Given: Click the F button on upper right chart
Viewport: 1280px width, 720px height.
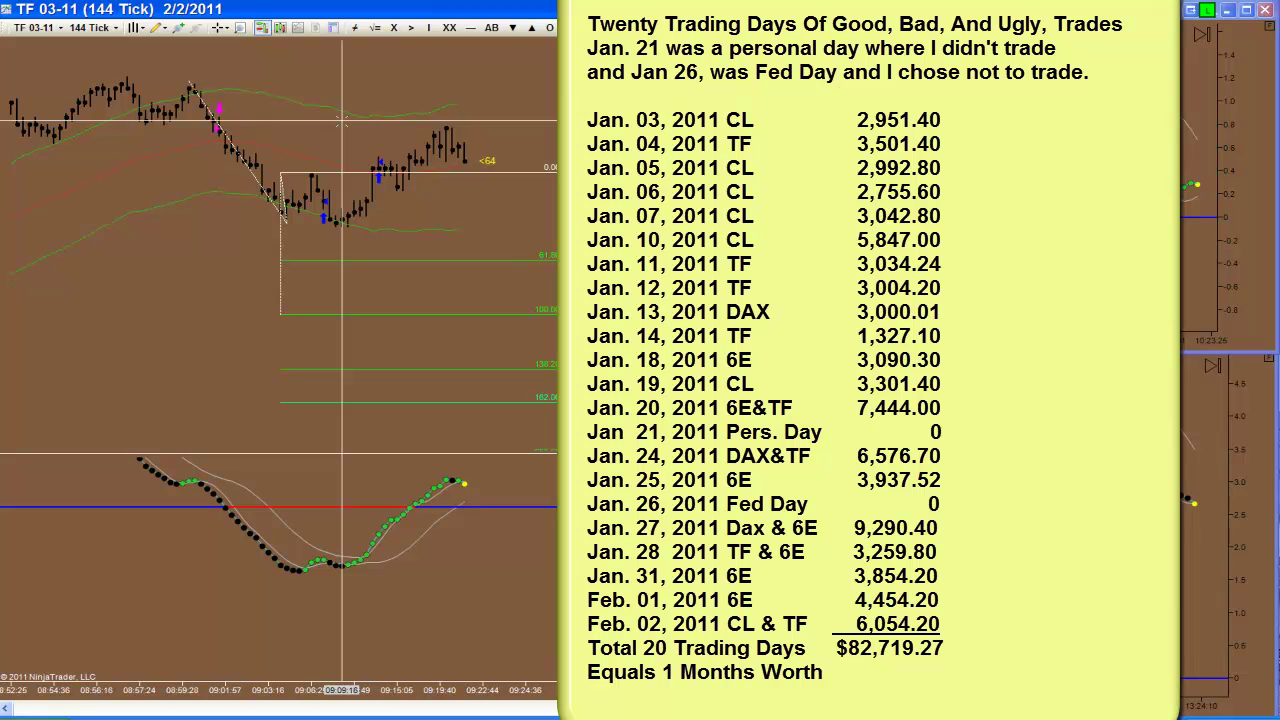Looking at the screenshot, I should 1270,27.
